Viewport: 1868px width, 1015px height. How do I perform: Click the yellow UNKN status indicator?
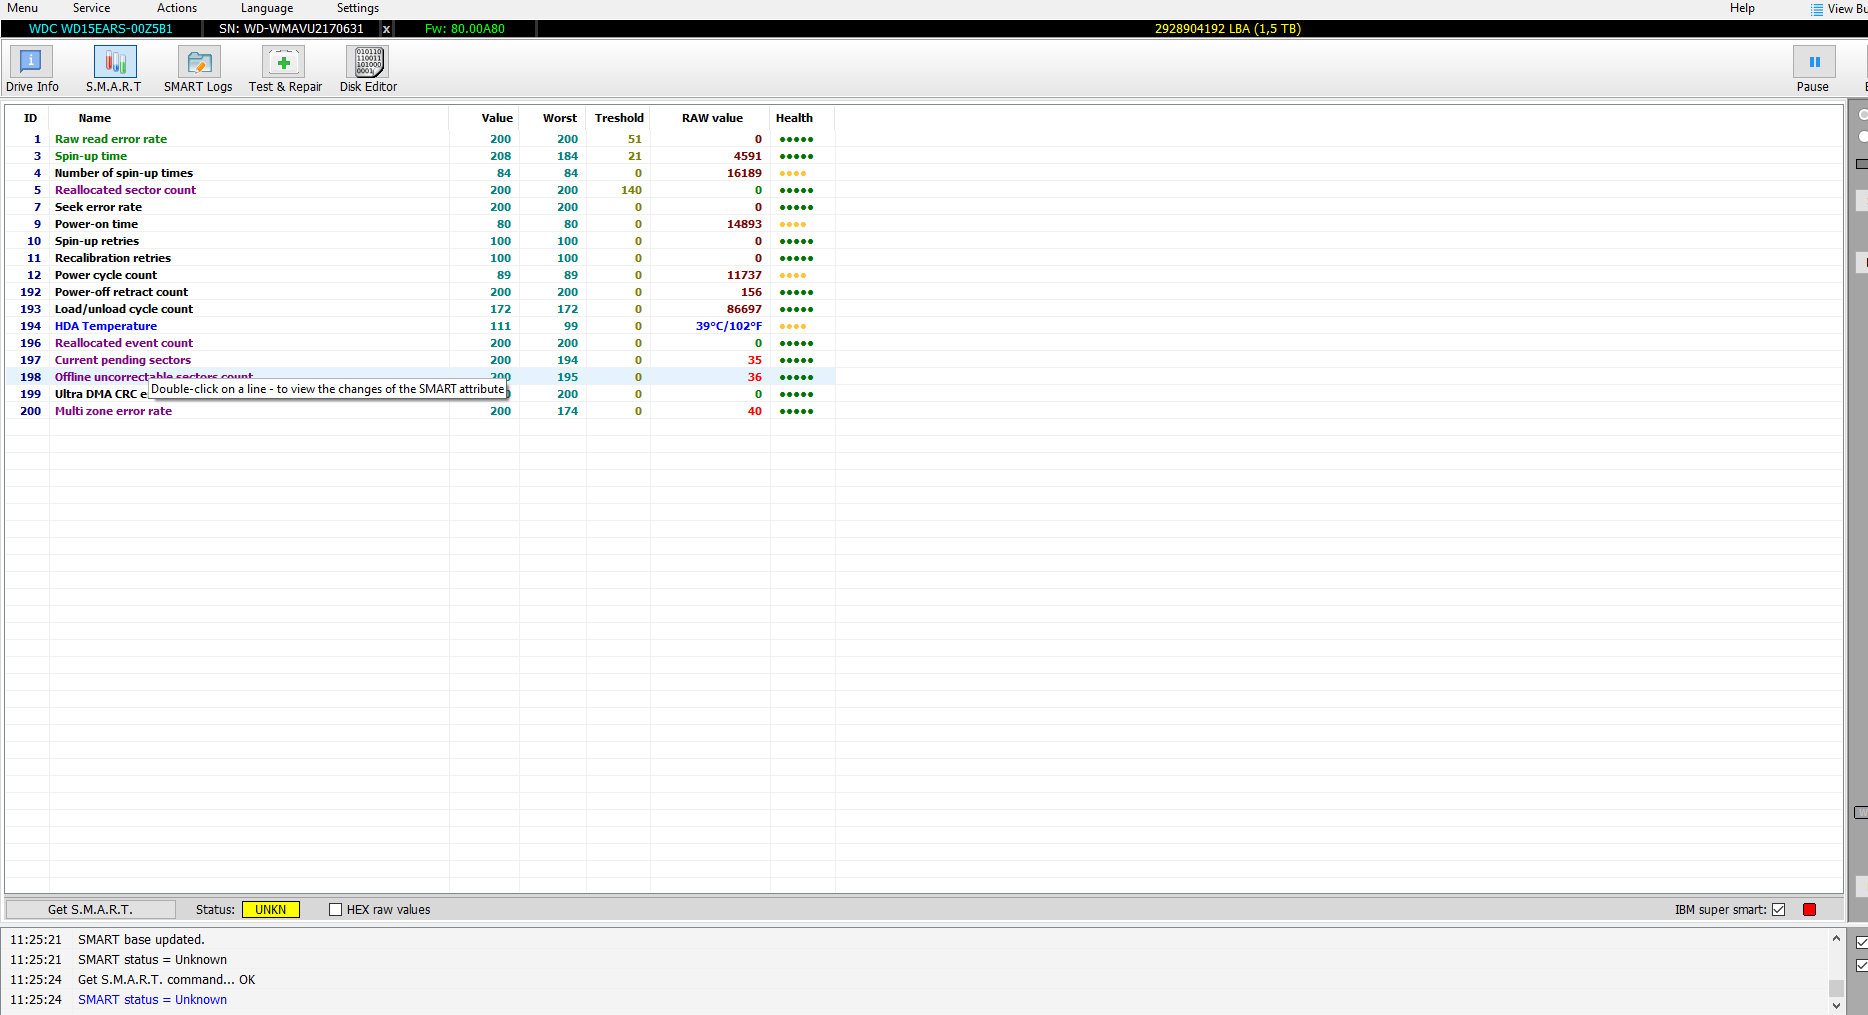(271, 909)
